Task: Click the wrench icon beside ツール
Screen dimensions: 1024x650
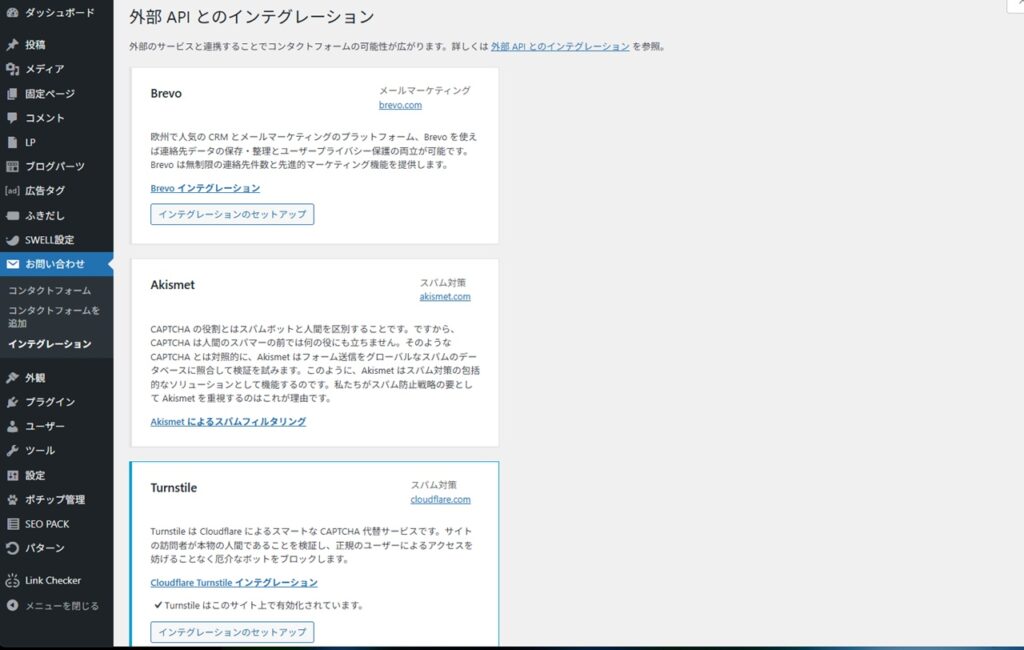Action: pyautogui.click(x=12, y=450)
